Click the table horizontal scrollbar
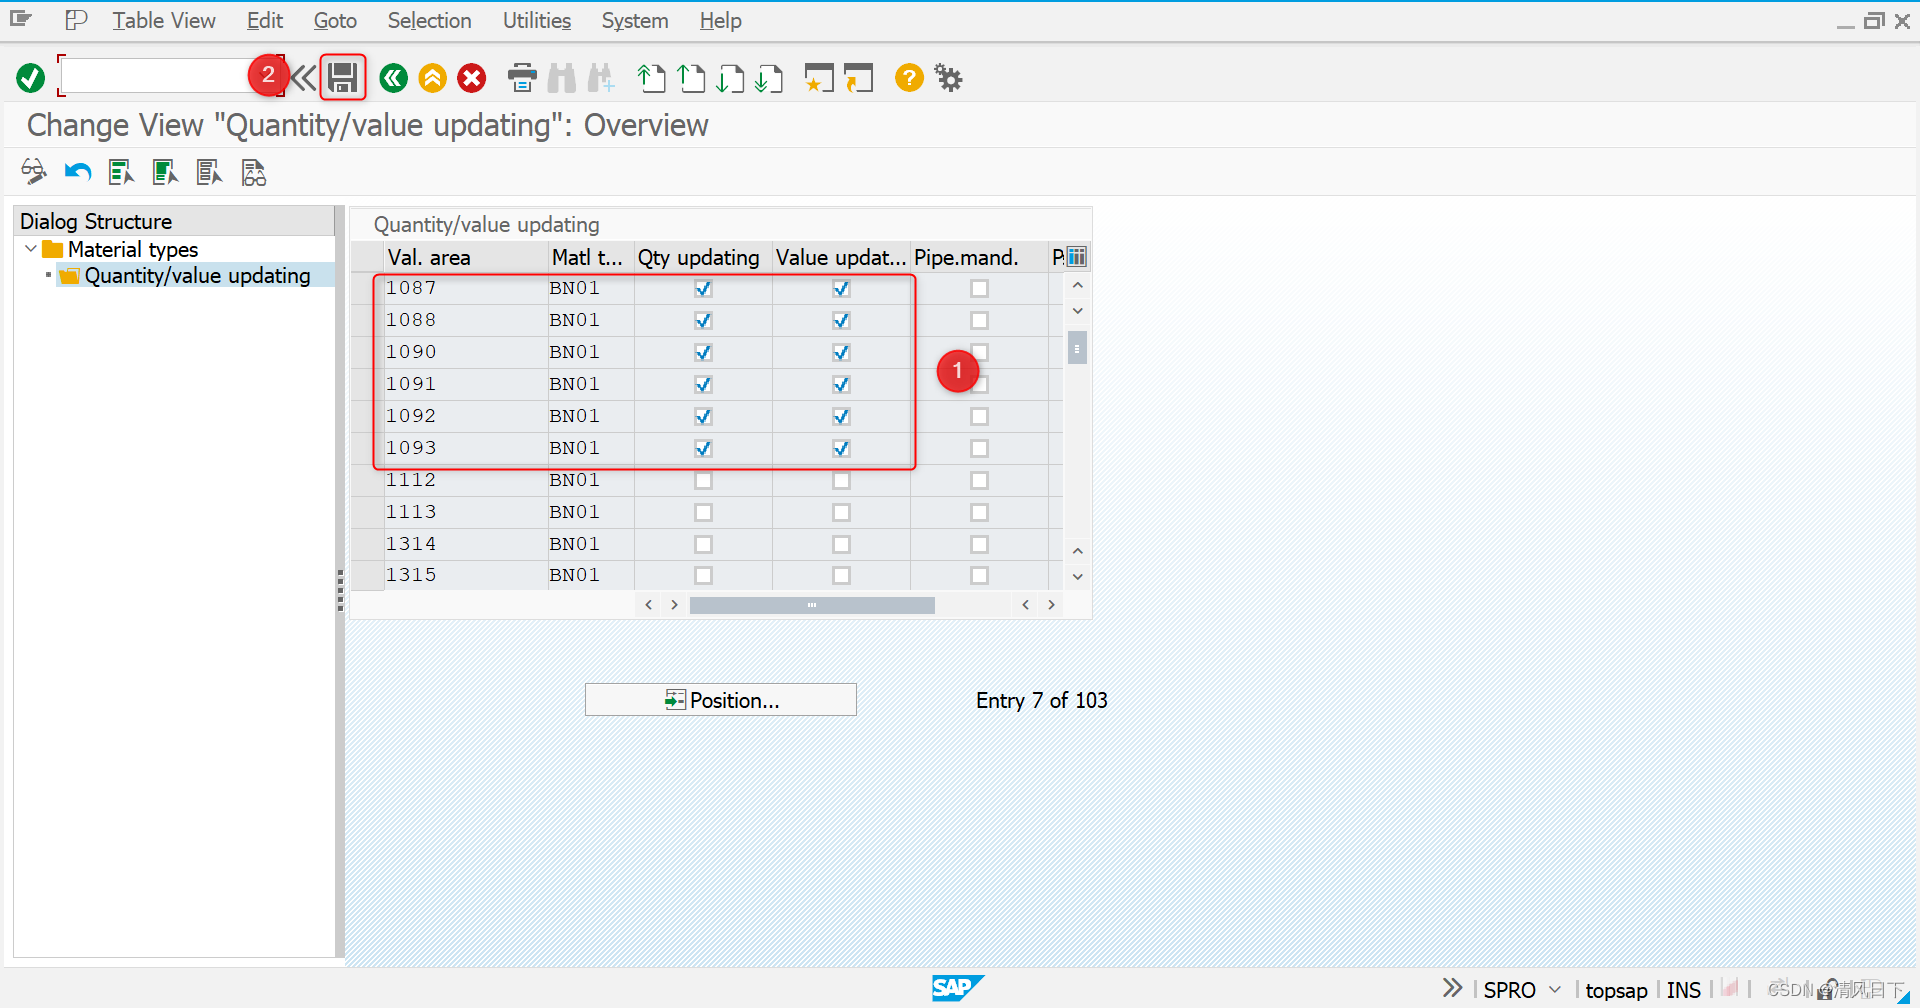 [812, 605]
